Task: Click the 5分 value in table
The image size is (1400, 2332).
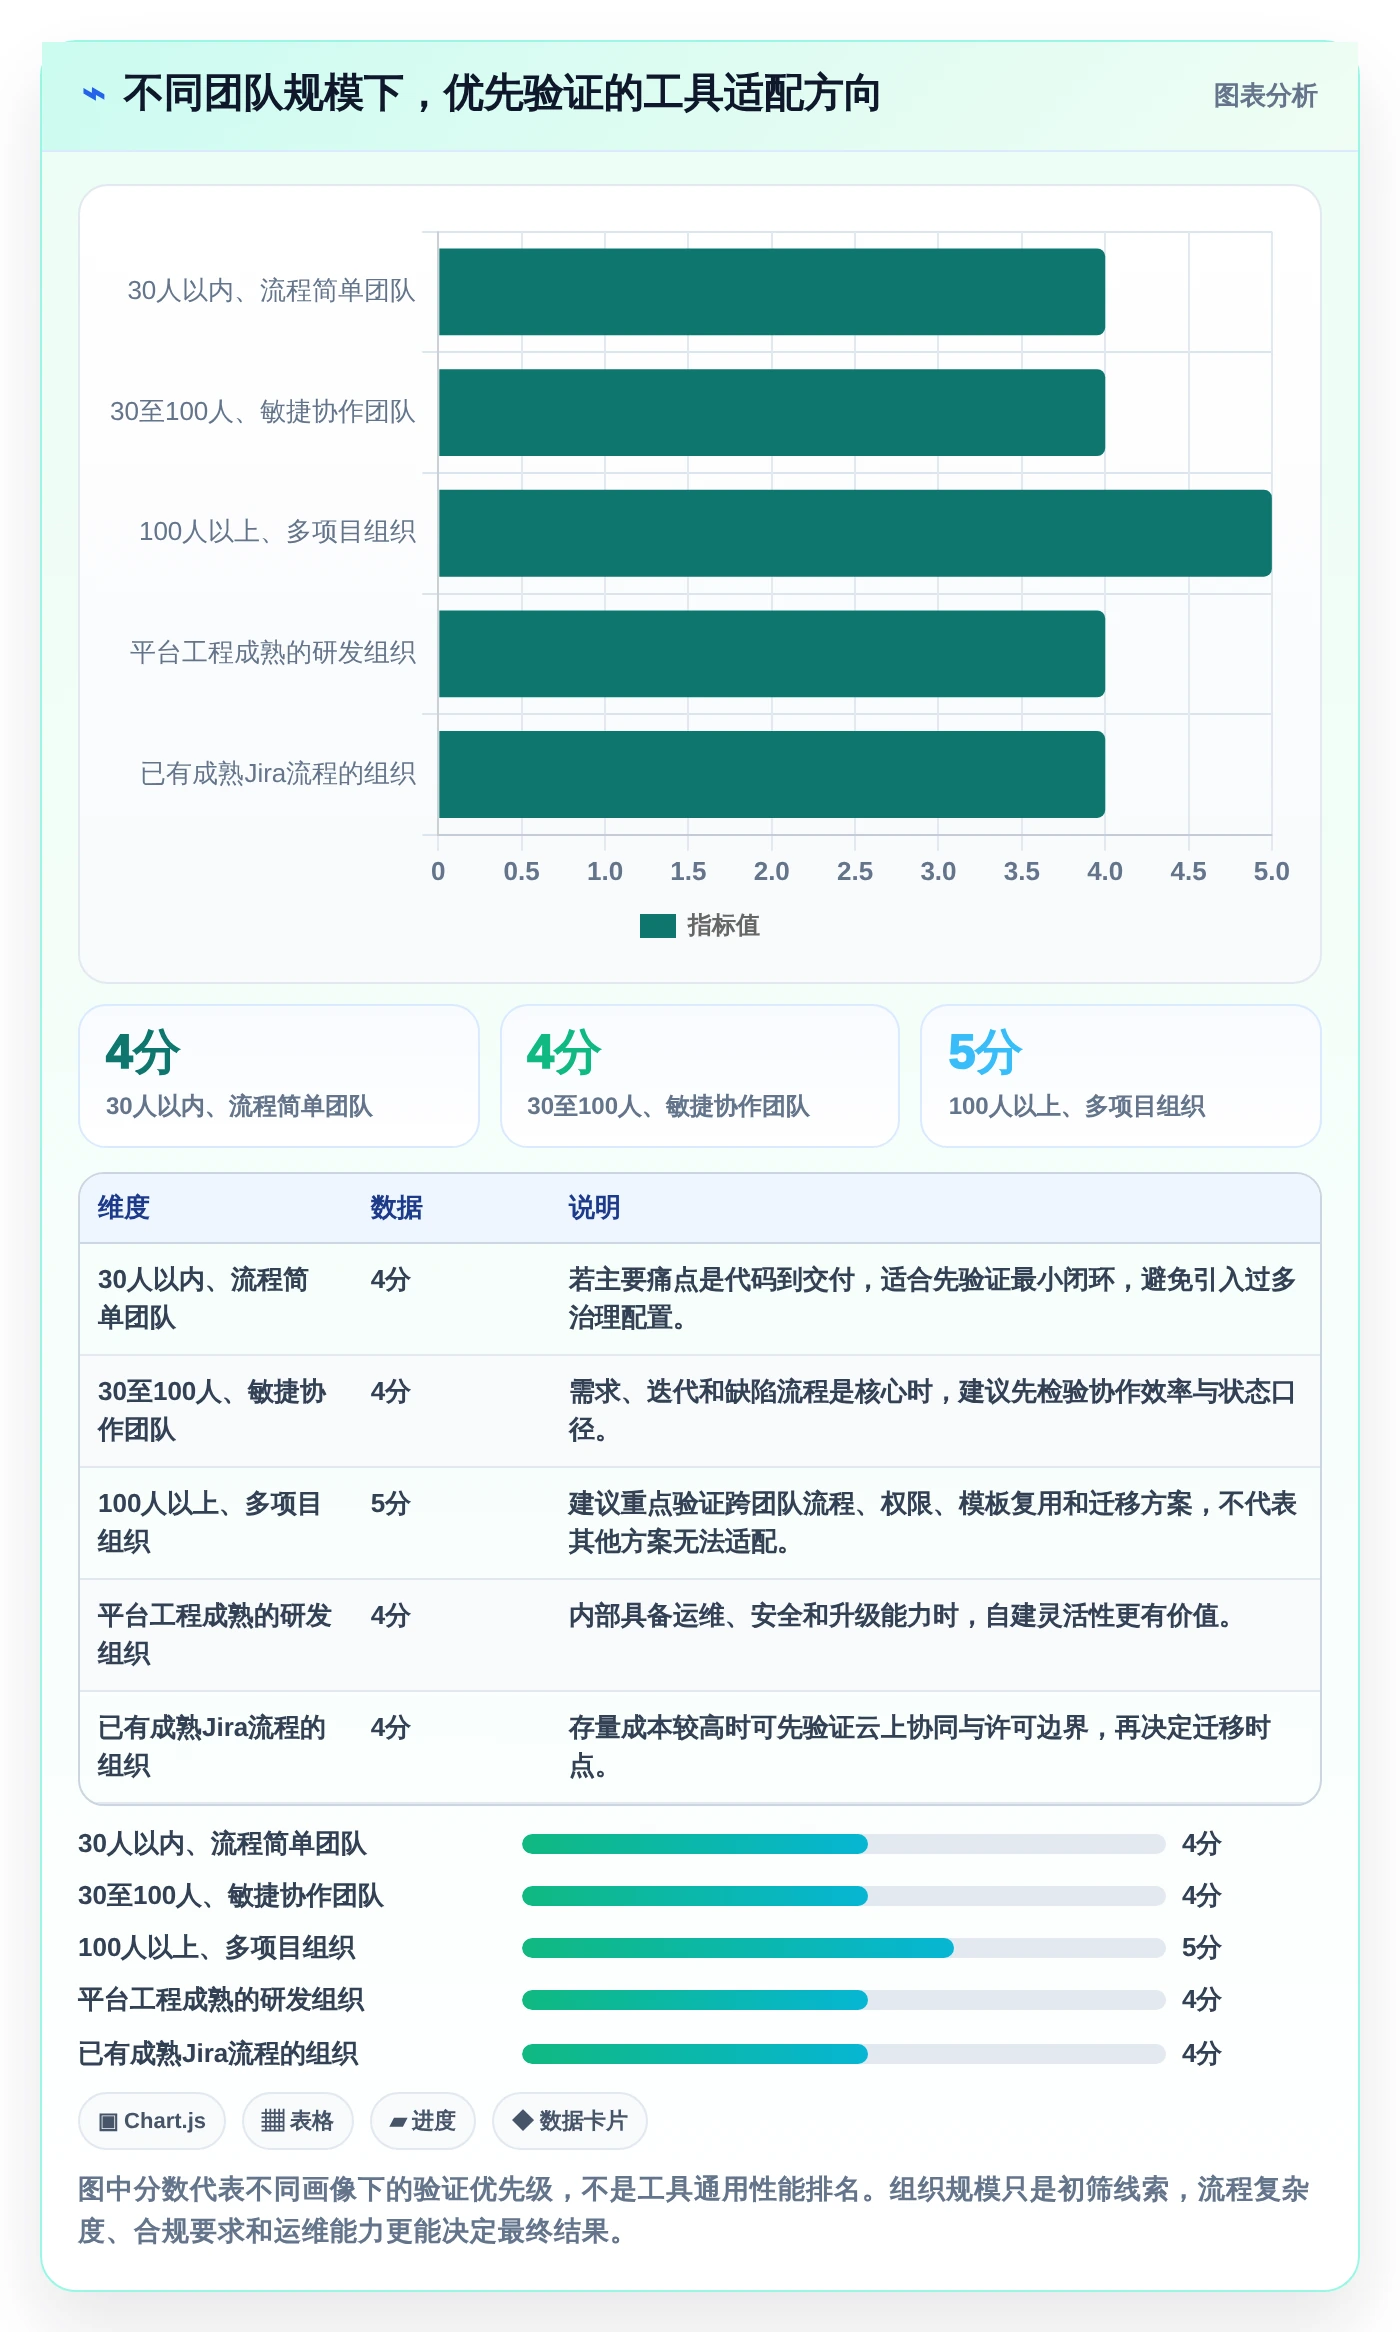Action: click(390, 1504)
